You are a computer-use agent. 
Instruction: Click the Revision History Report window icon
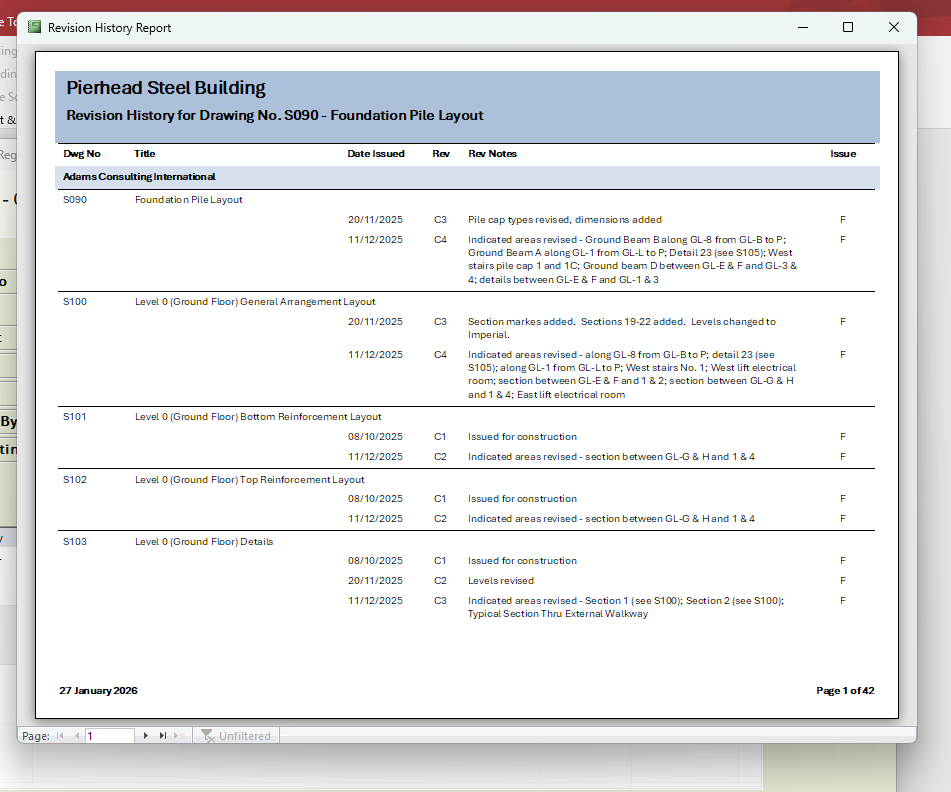(35, 28)
